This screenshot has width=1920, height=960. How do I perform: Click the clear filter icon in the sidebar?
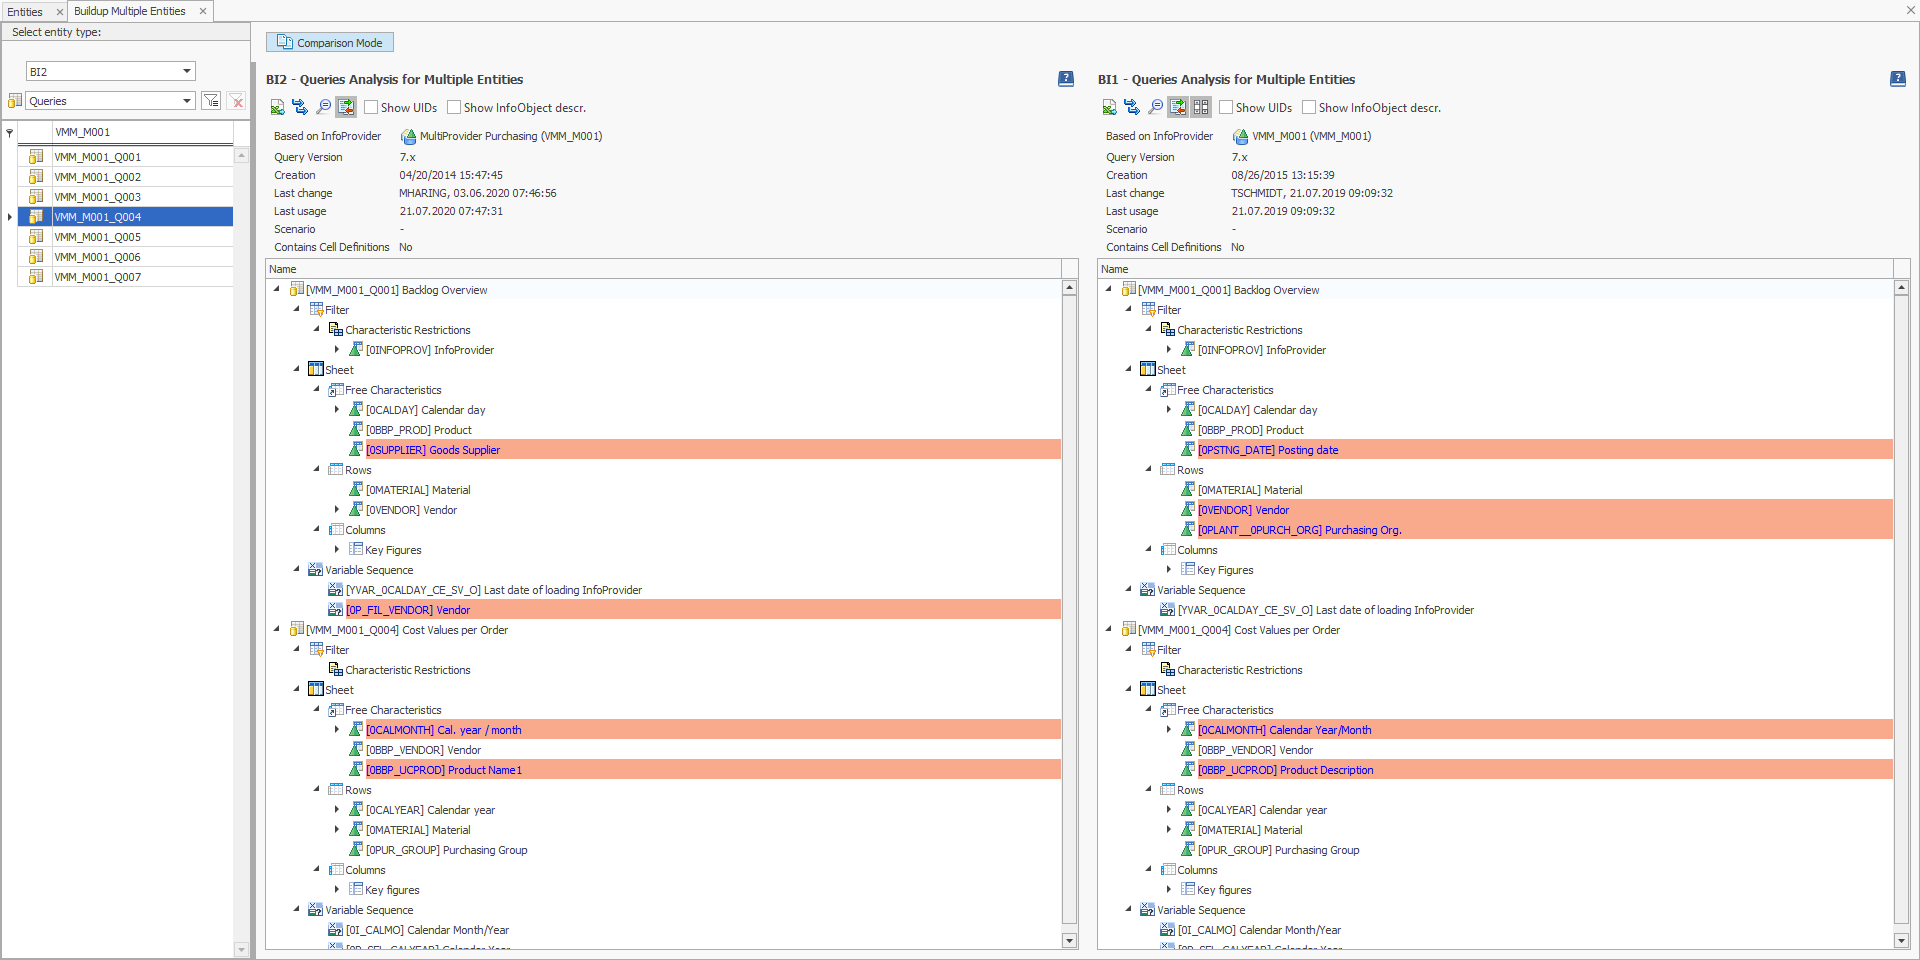[237, 100]
